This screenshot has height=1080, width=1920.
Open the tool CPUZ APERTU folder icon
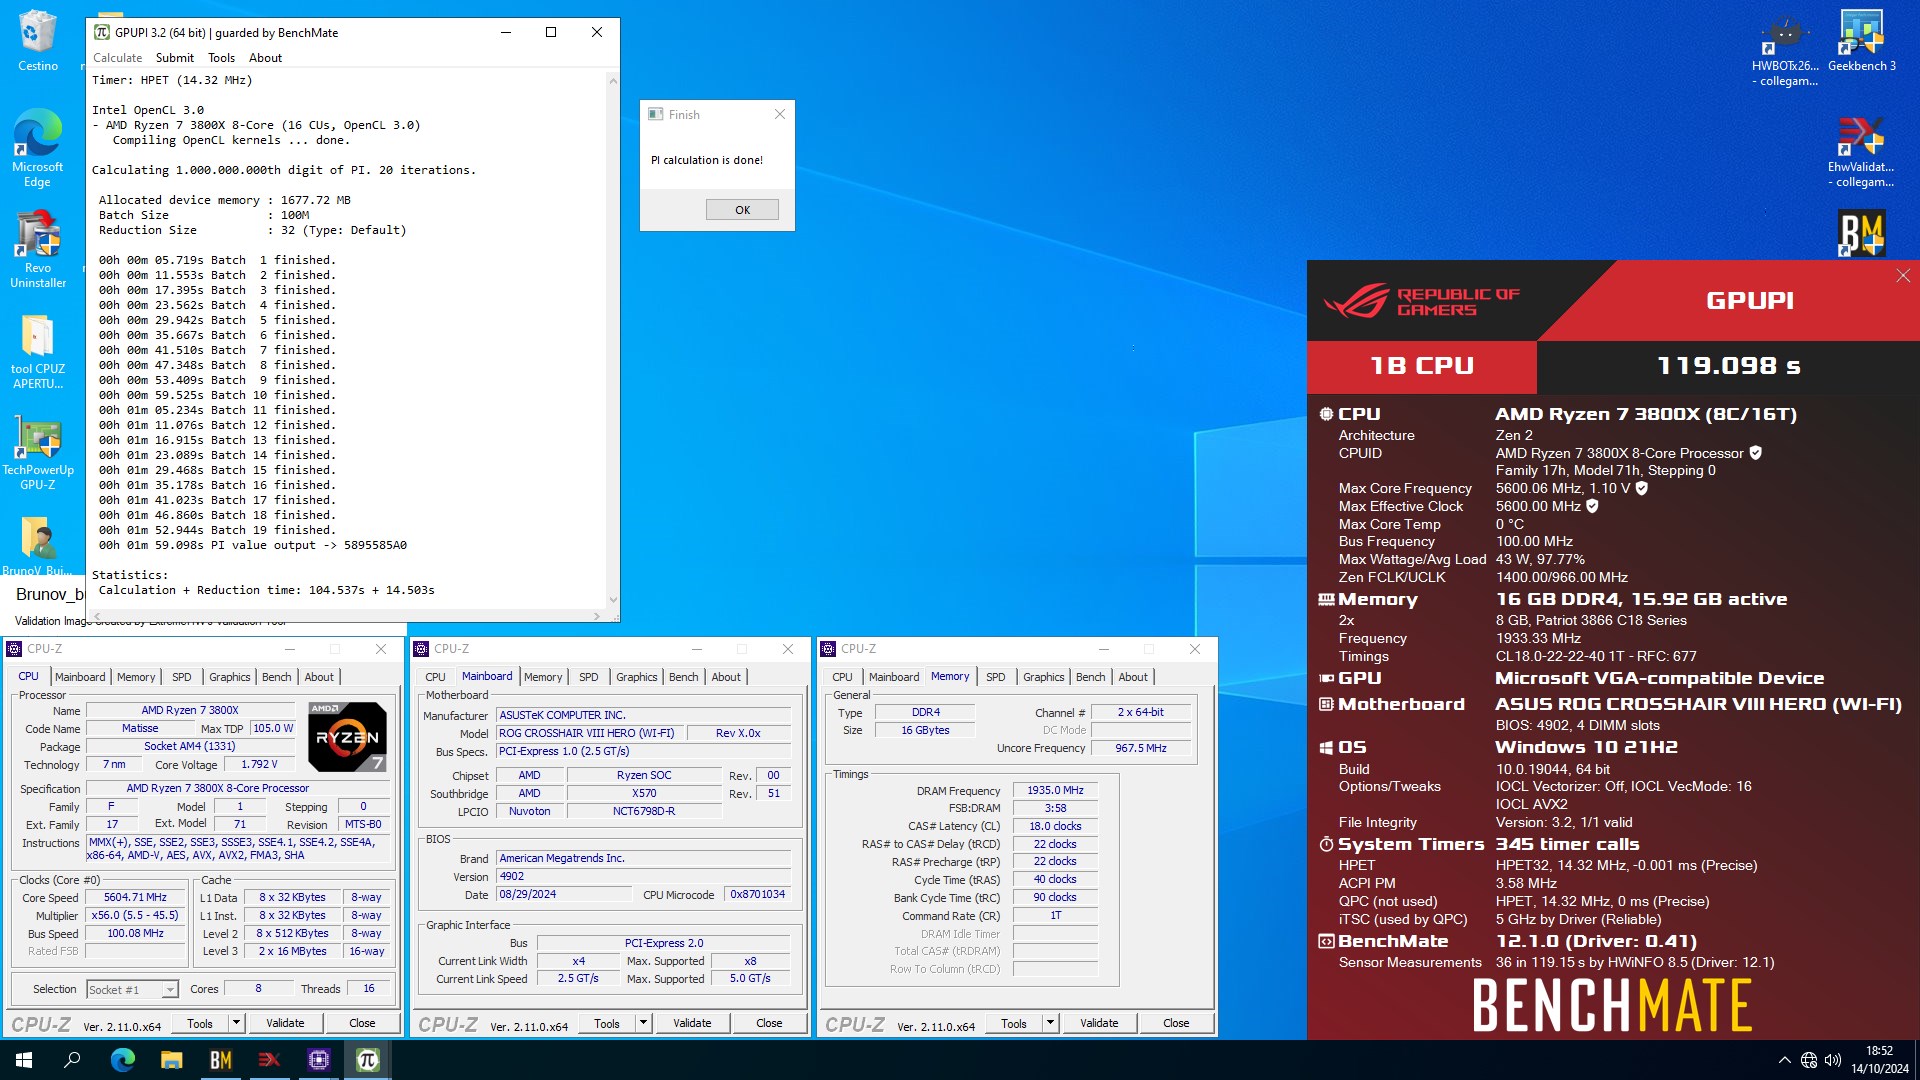(37, 351)
